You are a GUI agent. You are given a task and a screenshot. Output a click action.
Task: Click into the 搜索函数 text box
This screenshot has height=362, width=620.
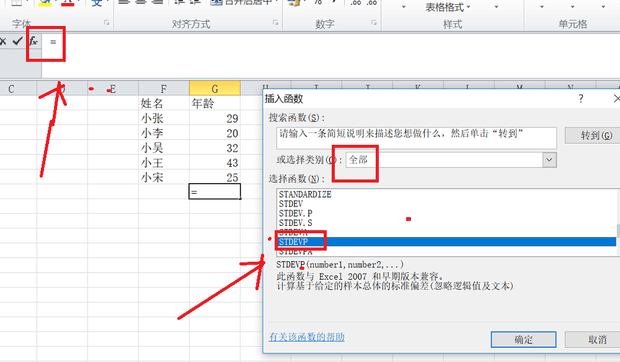[x=416, y=138]
